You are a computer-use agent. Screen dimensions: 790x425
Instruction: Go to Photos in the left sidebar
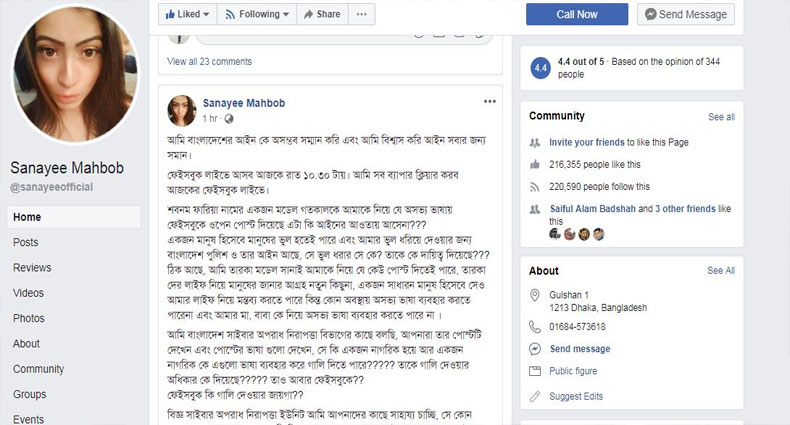29,318
